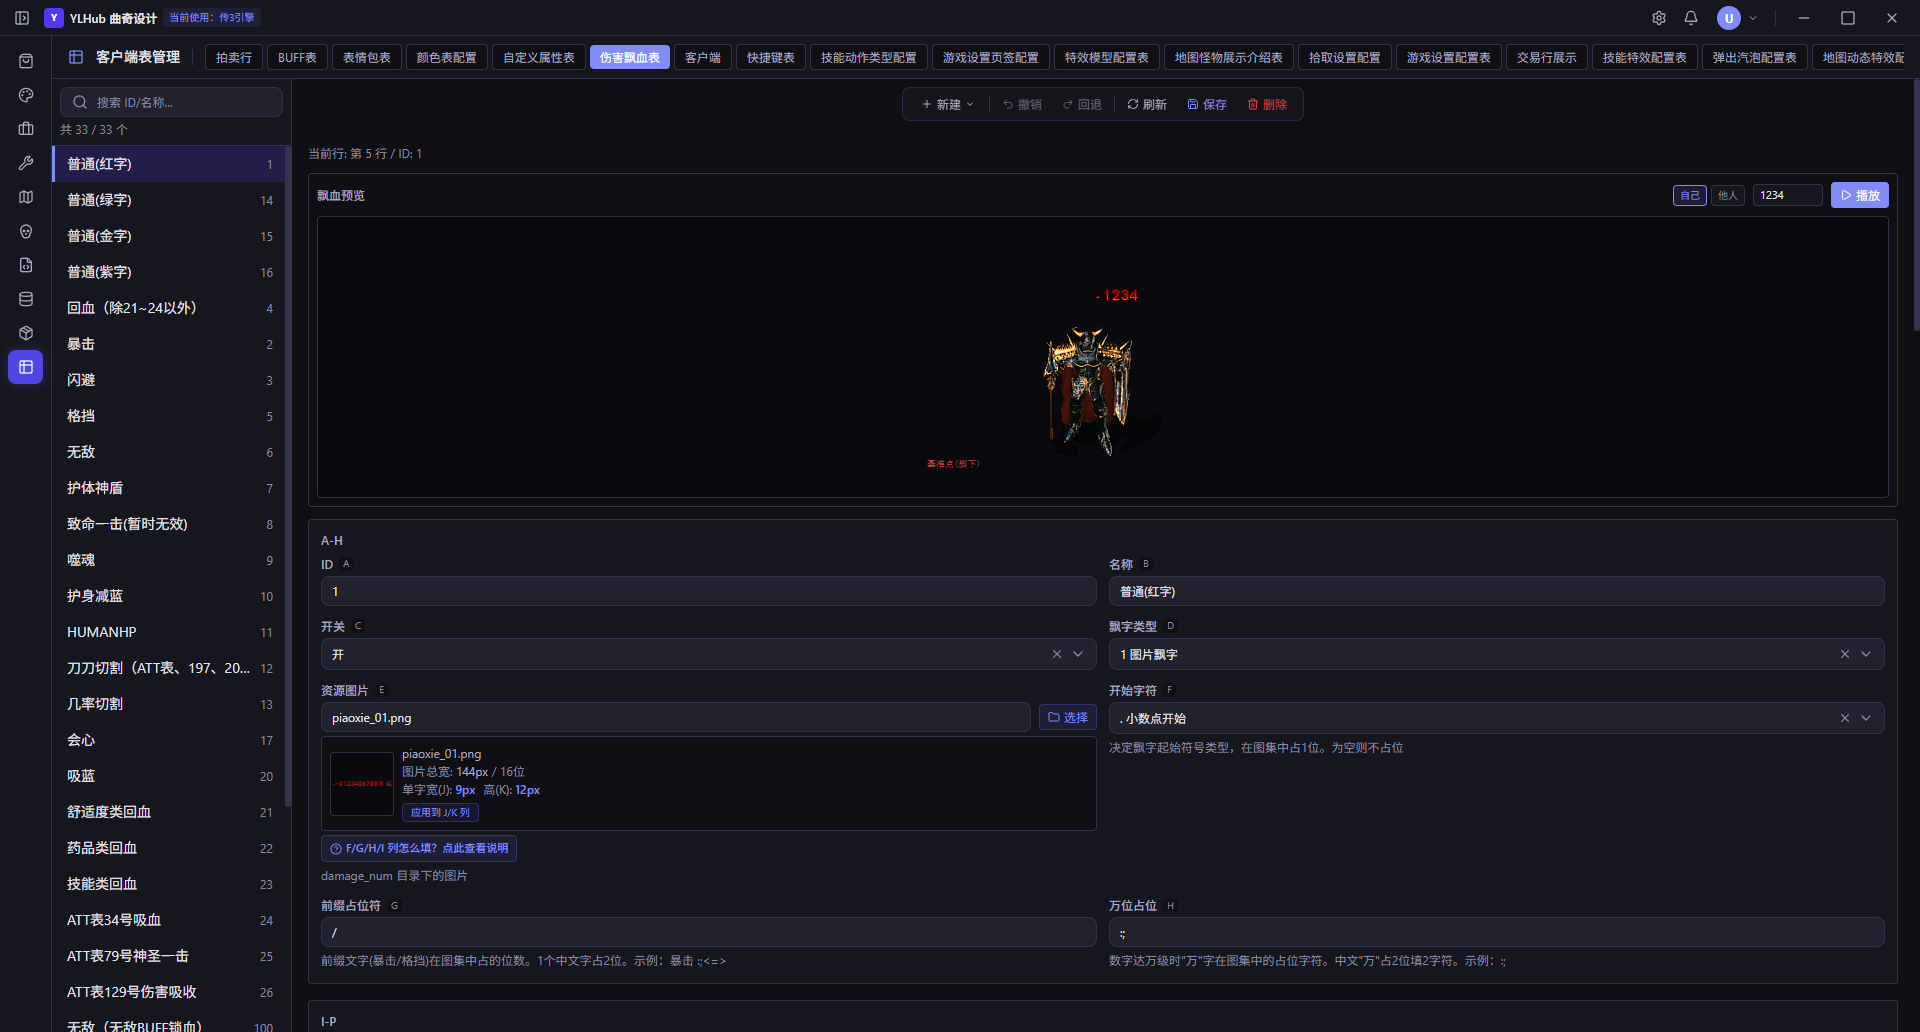Expand the 新建 dropdown
This screenshot has height=1032, width=1920.
[x=947, y=104]
